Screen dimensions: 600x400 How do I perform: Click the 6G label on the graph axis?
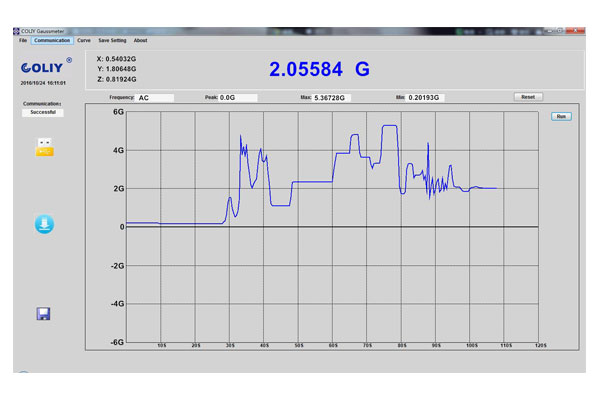point(117,112)
